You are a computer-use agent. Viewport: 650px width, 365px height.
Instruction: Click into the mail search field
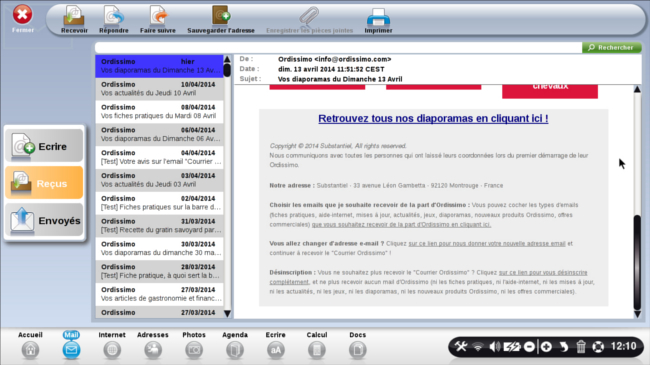point(338,47)
